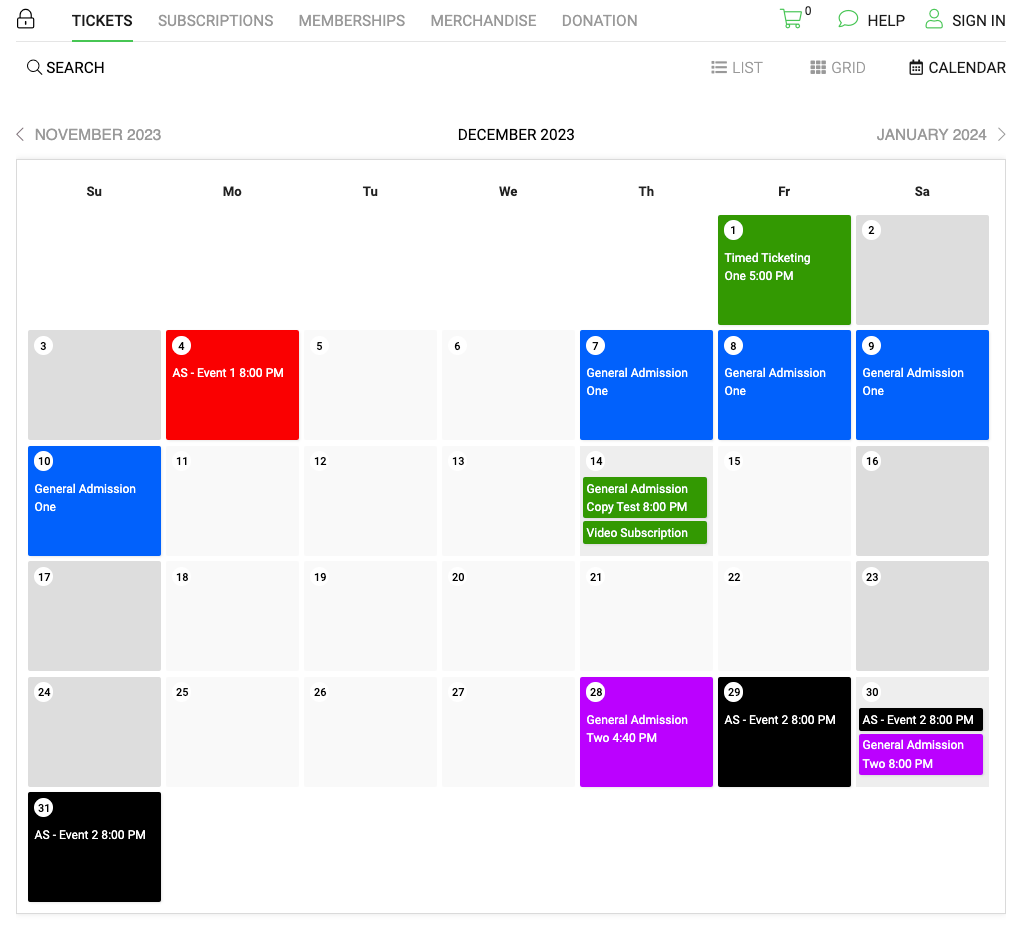The image size is (1023, 925).
Task: Click date number 14
Action: click(x=596, y=461)
